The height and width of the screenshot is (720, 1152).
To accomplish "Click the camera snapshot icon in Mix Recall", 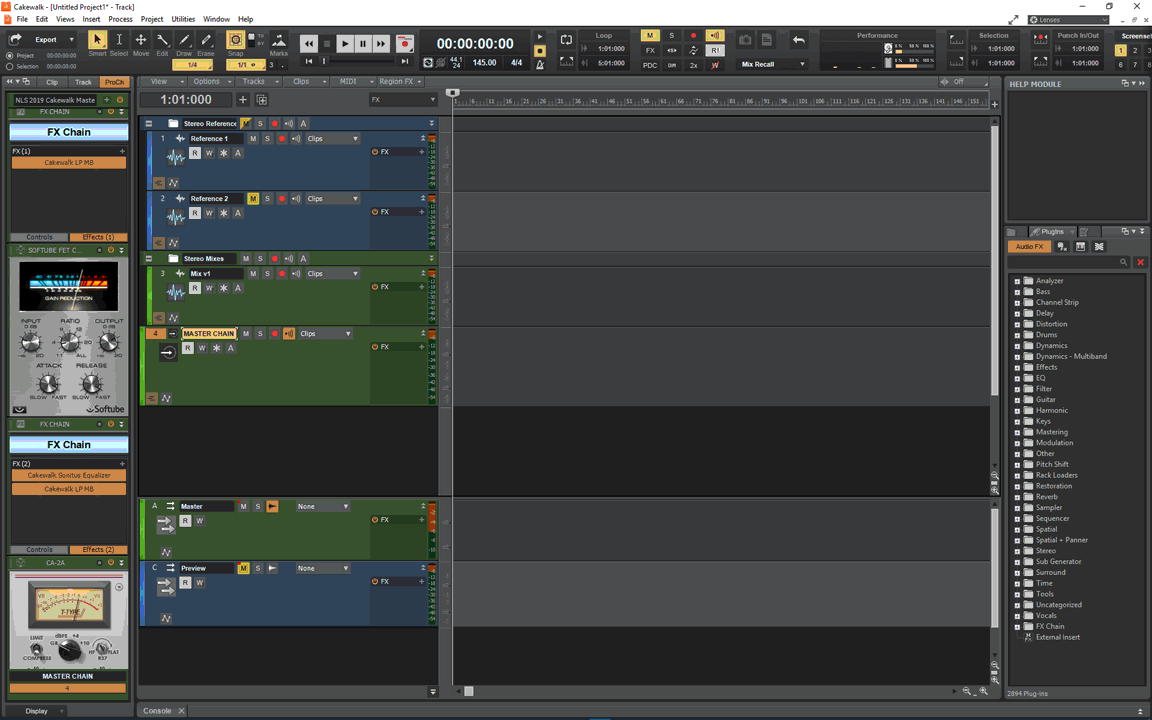I will [745, 40].
